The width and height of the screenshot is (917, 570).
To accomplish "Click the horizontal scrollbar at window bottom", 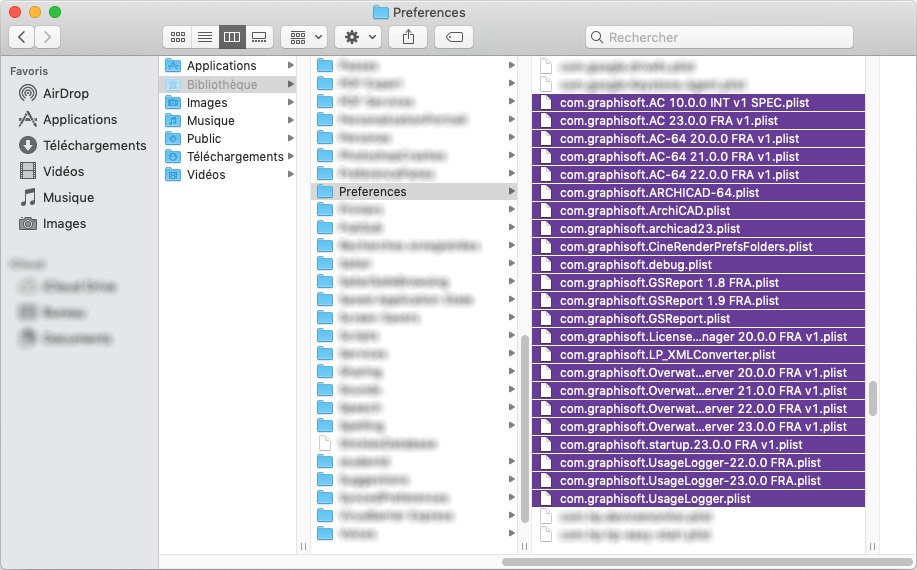I will click(x=708, y=562).
